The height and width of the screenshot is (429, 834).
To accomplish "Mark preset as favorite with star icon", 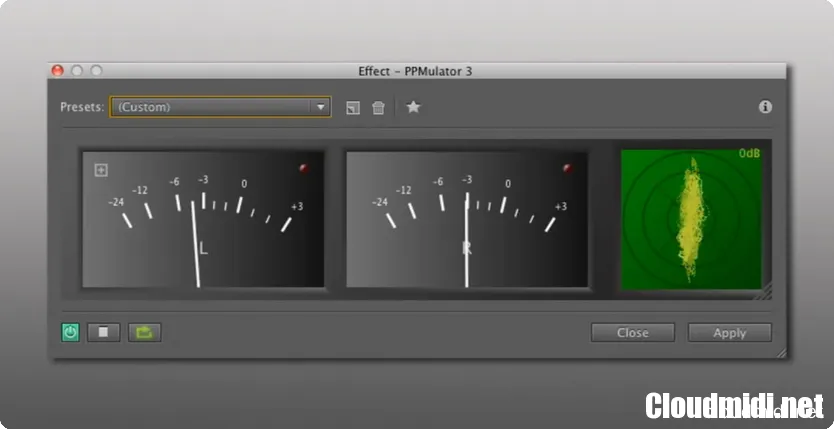I will pyautogui.click(x=413, y=107).
